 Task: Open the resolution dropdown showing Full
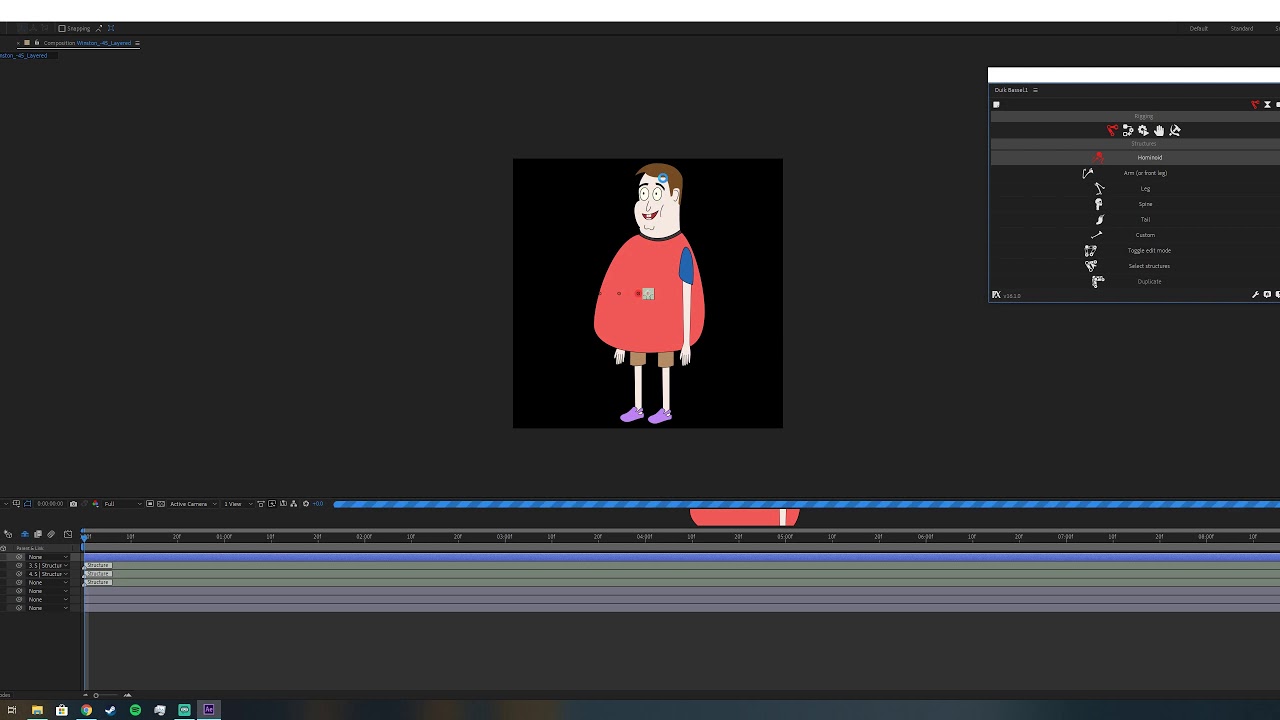(123, 504)
